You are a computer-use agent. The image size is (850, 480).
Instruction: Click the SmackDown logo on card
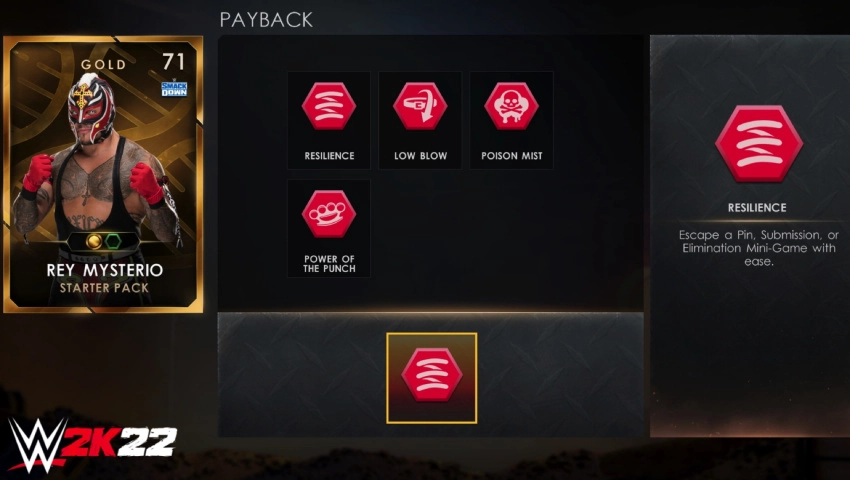click(x=174, y=89)
